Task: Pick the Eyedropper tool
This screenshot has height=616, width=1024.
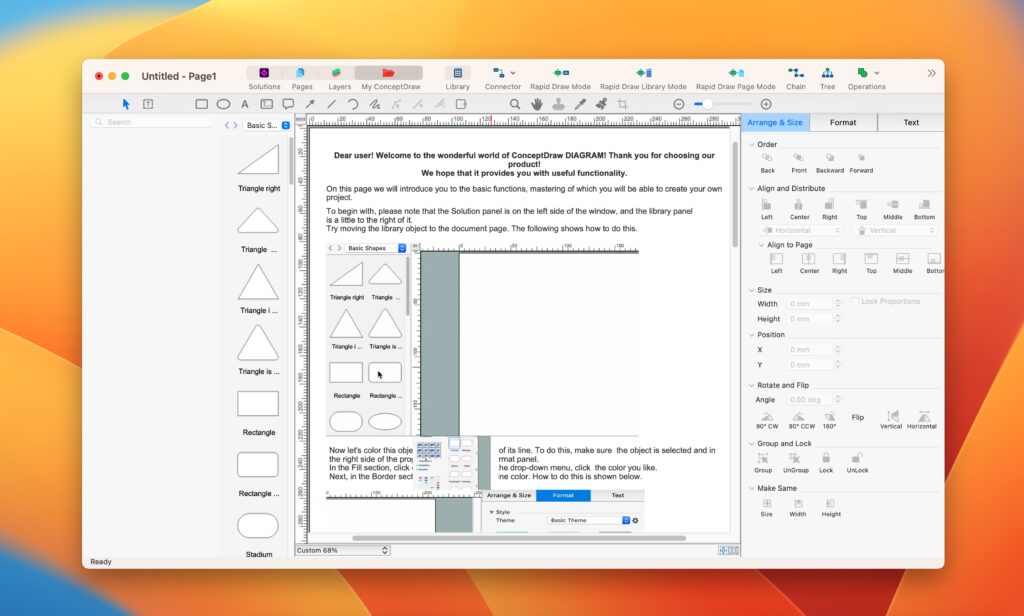Action: tap(579, 104)
